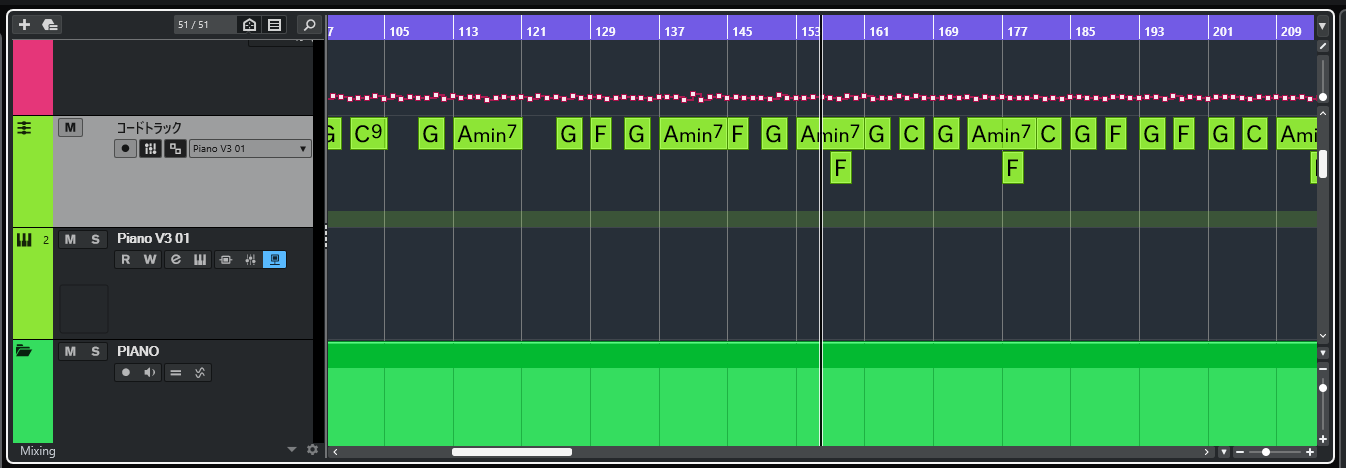Select the コードトラック track name
This screenshot has height=468, width=1346.
click(x=149, y=128)
